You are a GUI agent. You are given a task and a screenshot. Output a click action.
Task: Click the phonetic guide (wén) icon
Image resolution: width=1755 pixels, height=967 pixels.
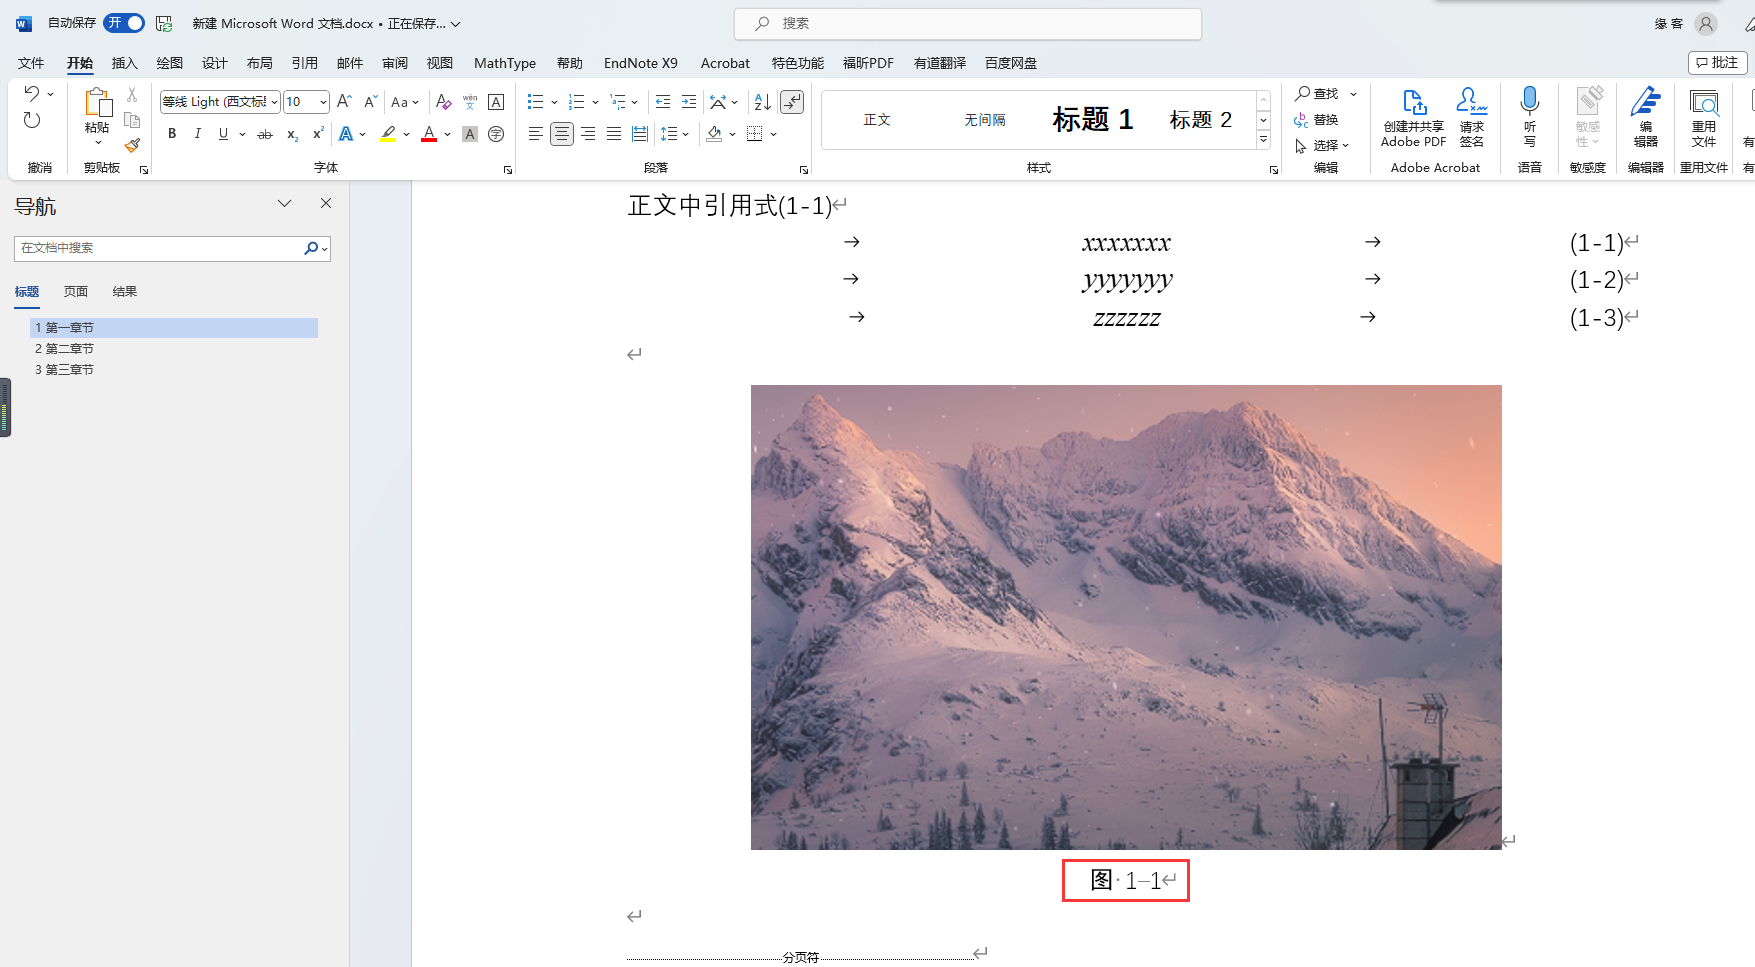(470, 102)
